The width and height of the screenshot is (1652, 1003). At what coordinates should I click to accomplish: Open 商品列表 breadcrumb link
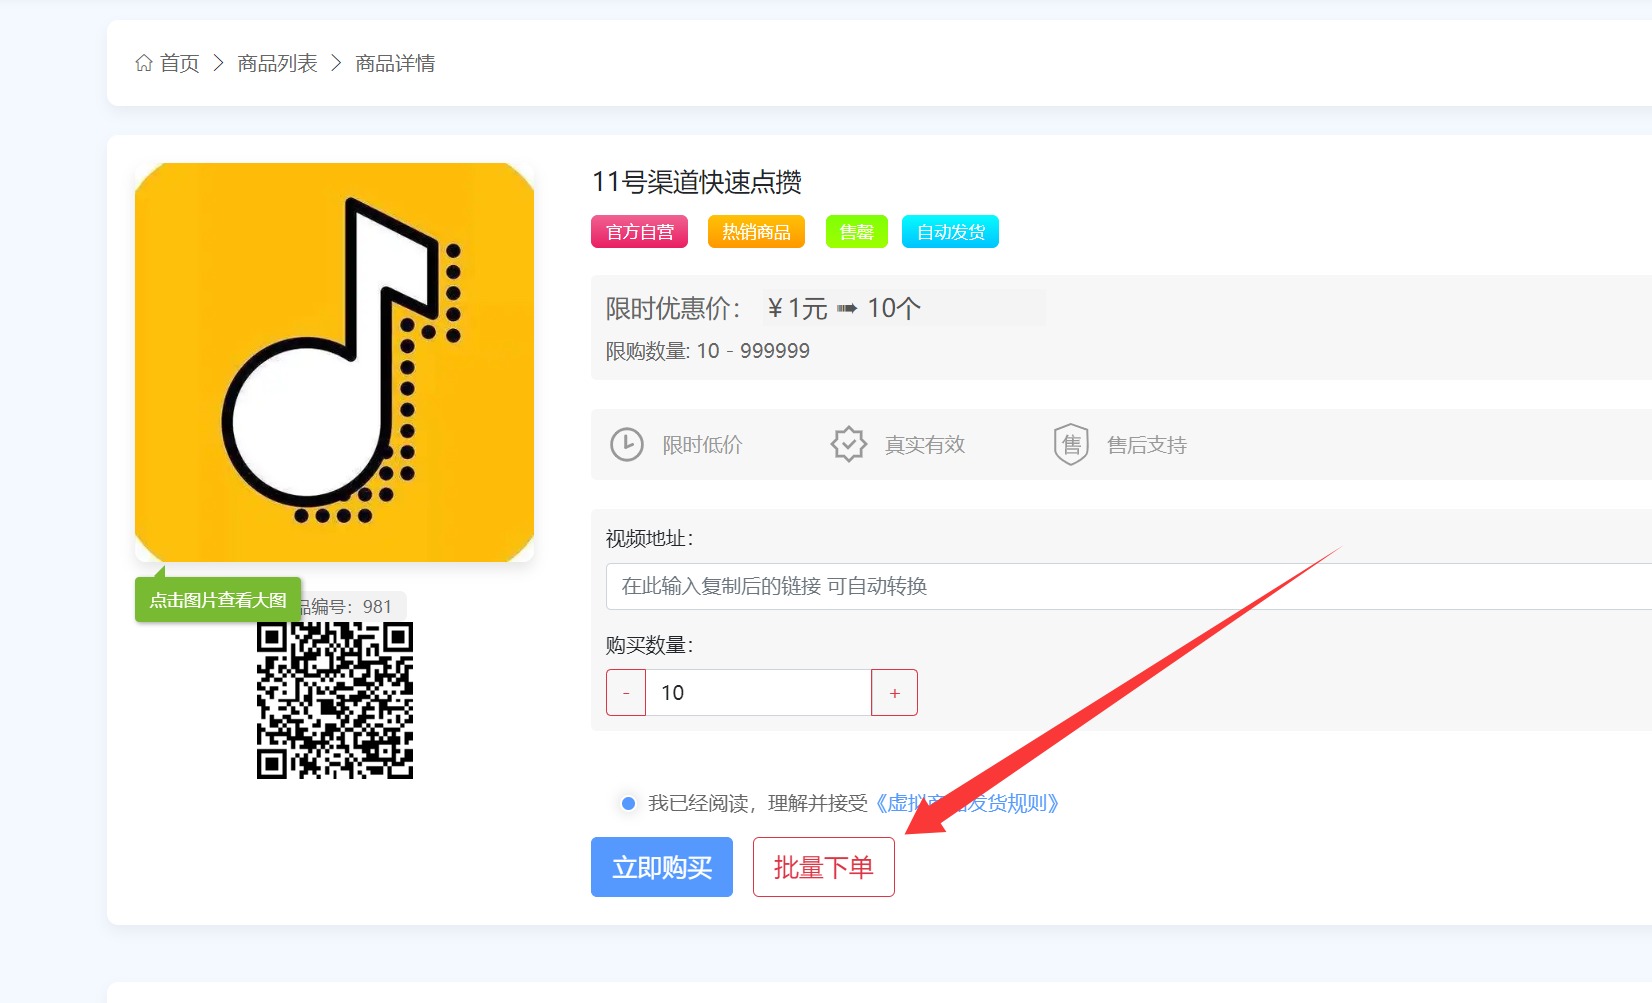pos(277,63)
